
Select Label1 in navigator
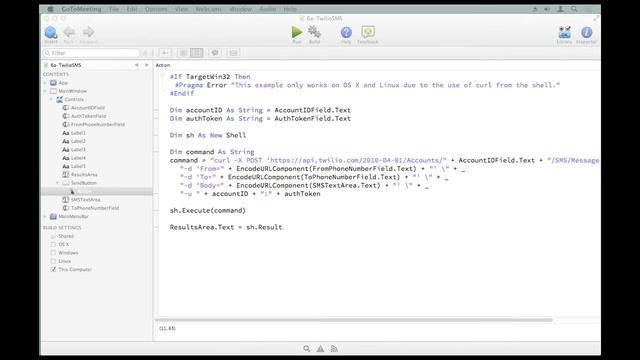78,133
